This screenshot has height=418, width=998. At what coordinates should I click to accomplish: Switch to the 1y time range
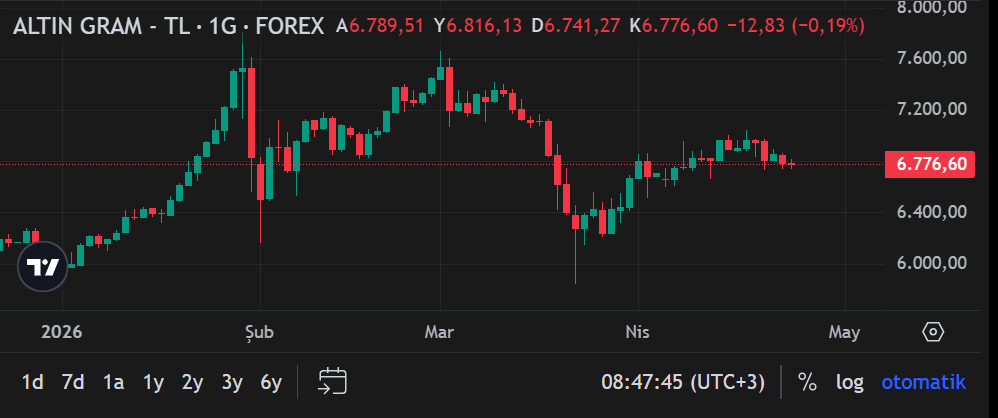pos(153,382)
